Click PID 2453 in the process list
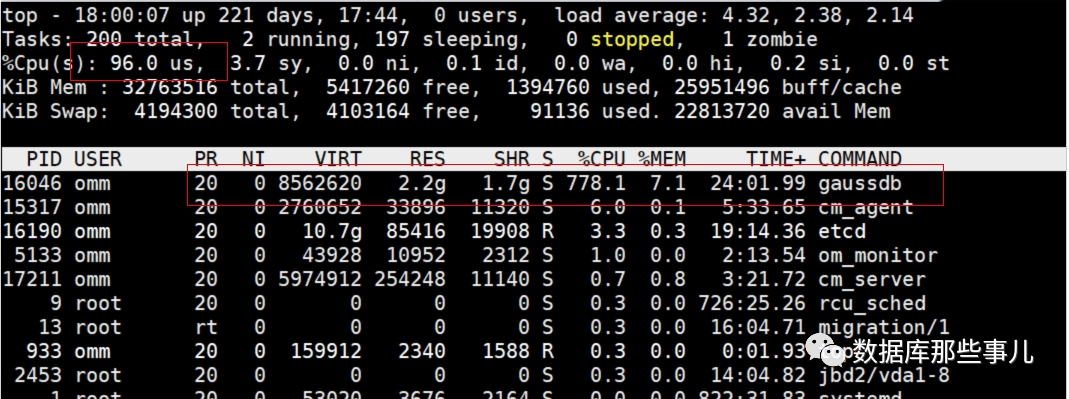This screenshot has height=399, width=1069. coord(38,375)
